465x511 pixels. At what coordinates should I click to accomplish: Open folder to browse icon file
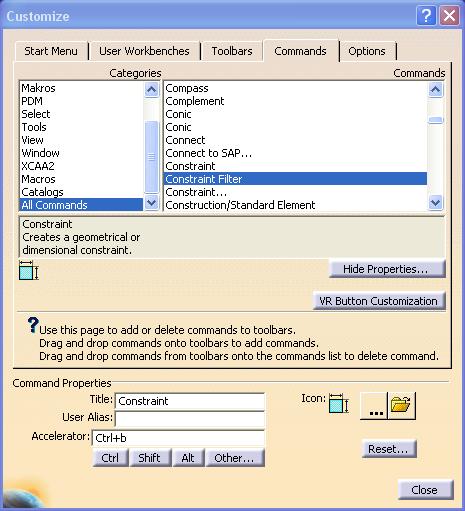(x=402, y=406)
